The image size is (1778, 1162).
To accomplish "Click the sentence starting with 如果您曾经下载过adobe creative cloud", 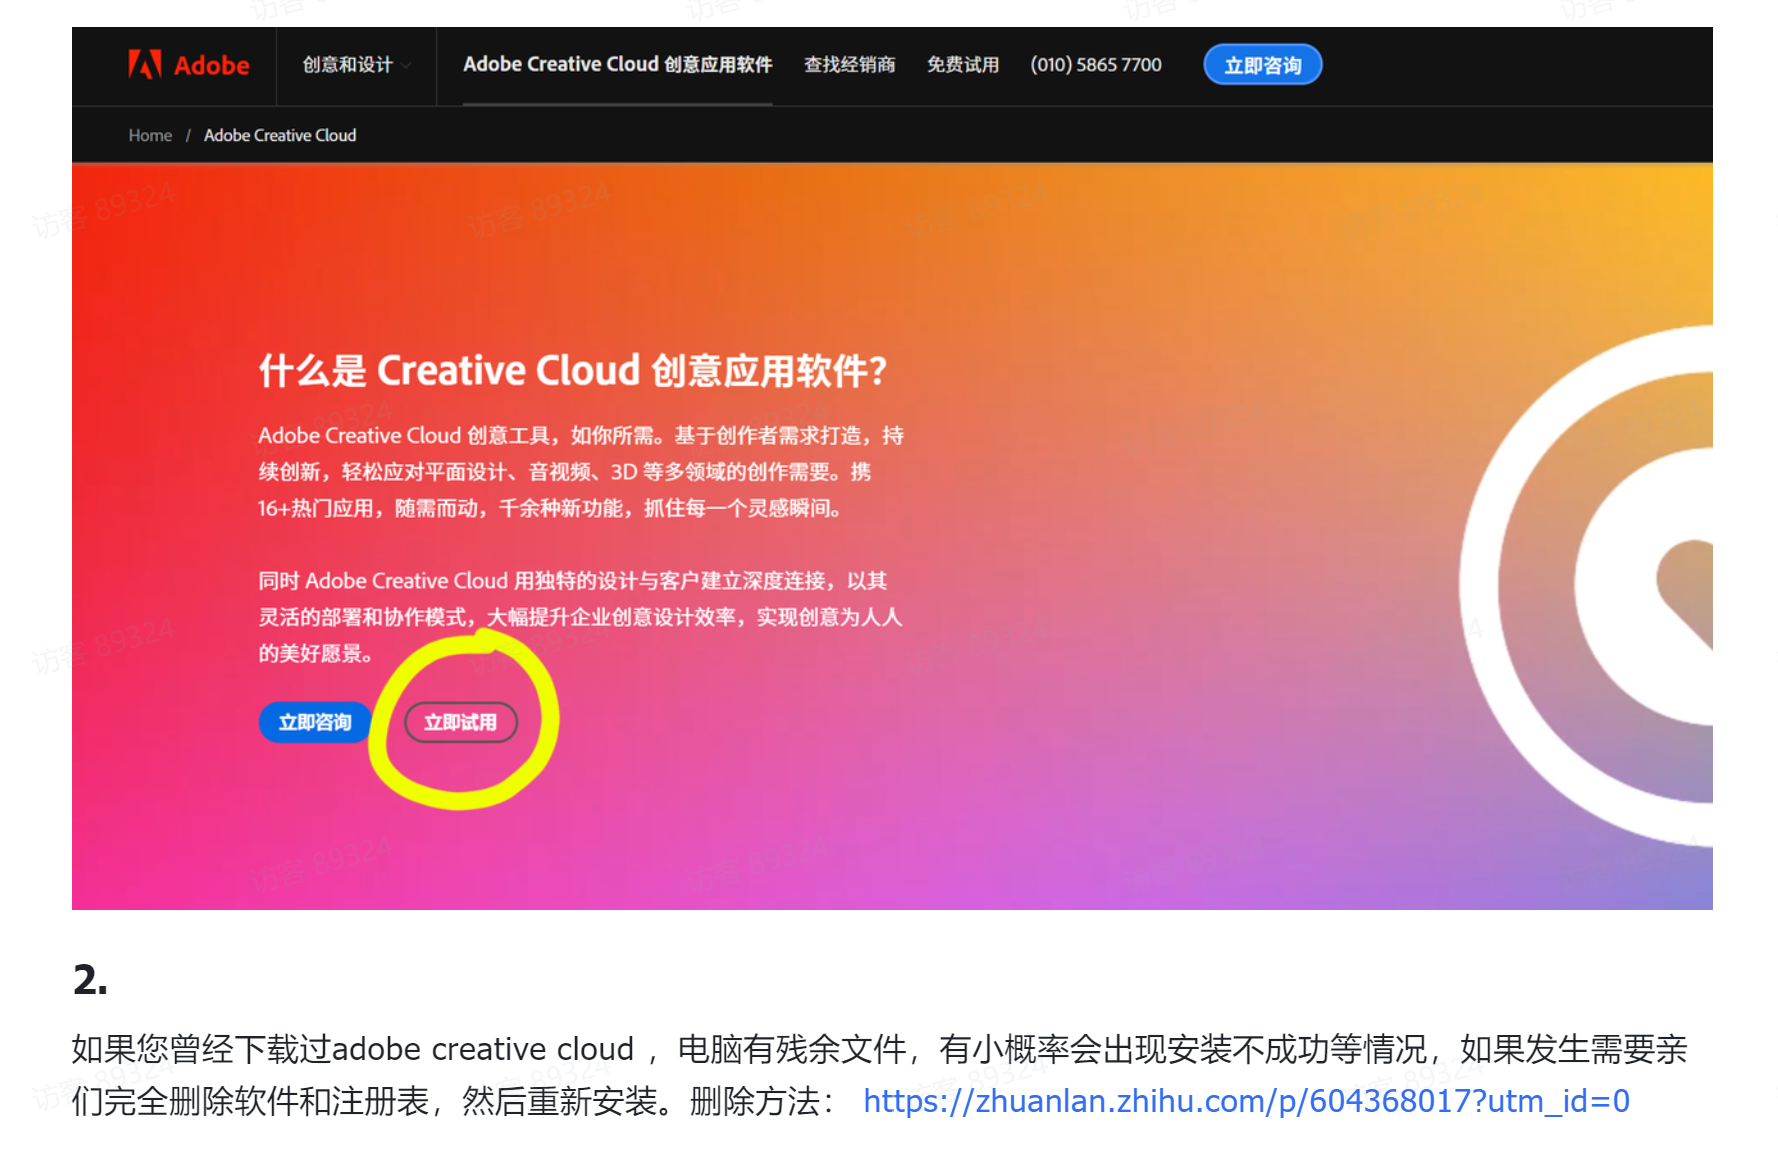I will click(x=880, y=1075).
